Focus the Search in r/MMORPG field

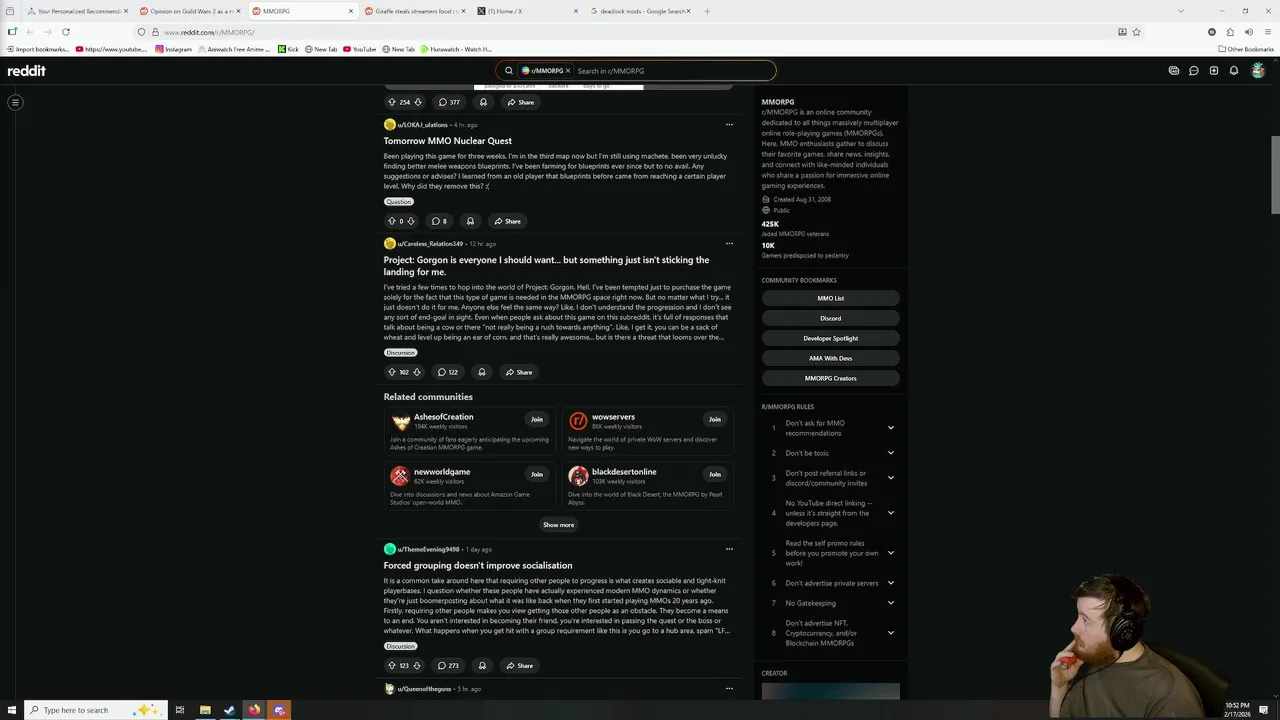pos(673,71)
